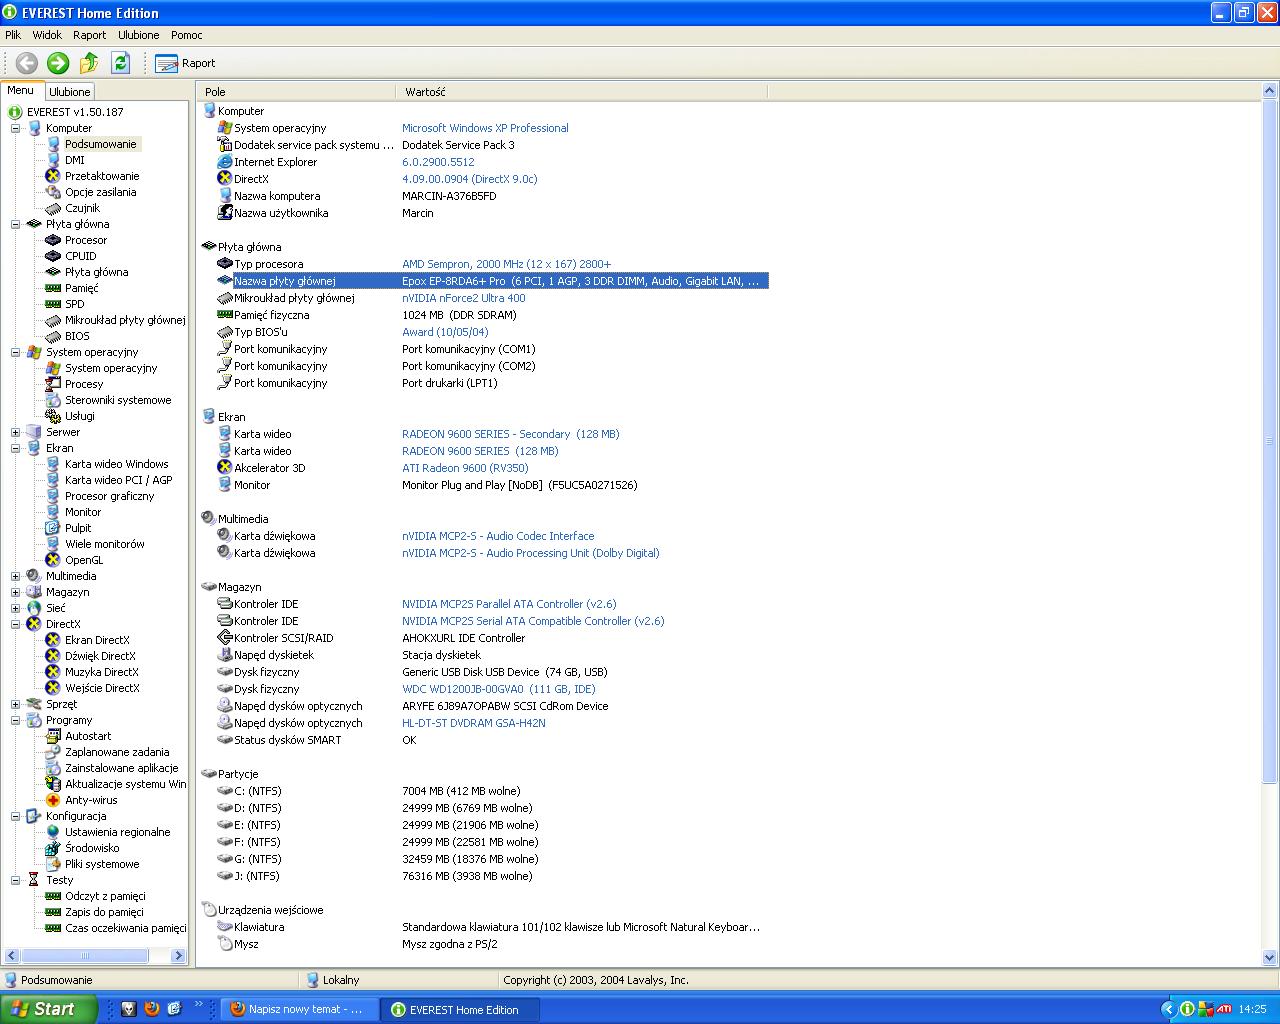This screenshot has height=1024, width=1280.
Task: Select the Nazwa płyty głównej row
Action: (x=493, y=281)
